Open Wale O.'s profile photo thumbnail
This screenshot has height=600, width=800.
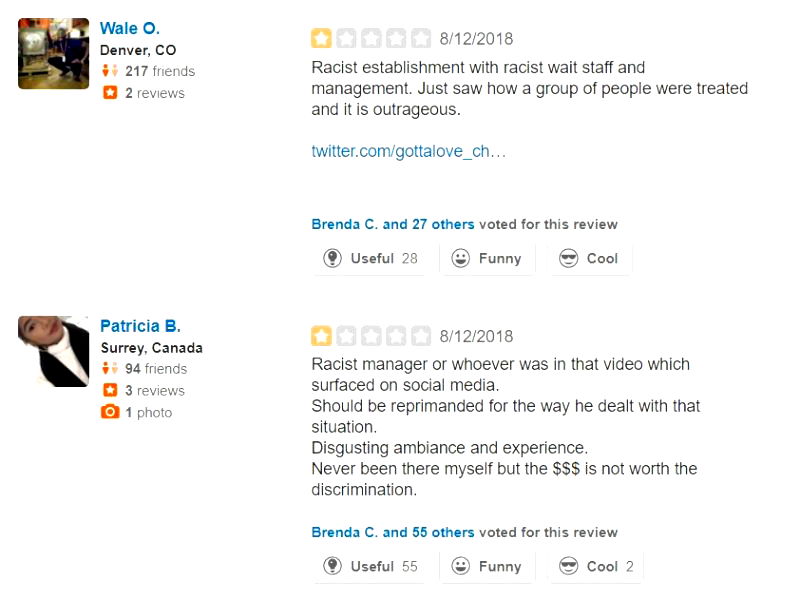[53, 54]
